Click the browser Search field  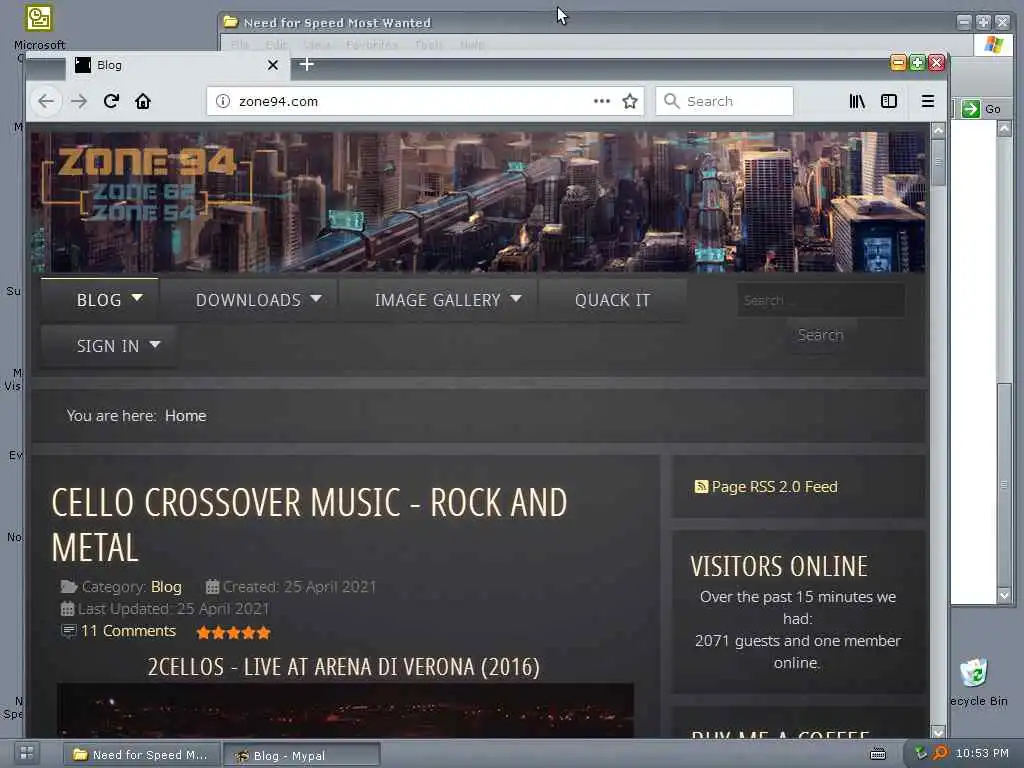tap(724, 101)
